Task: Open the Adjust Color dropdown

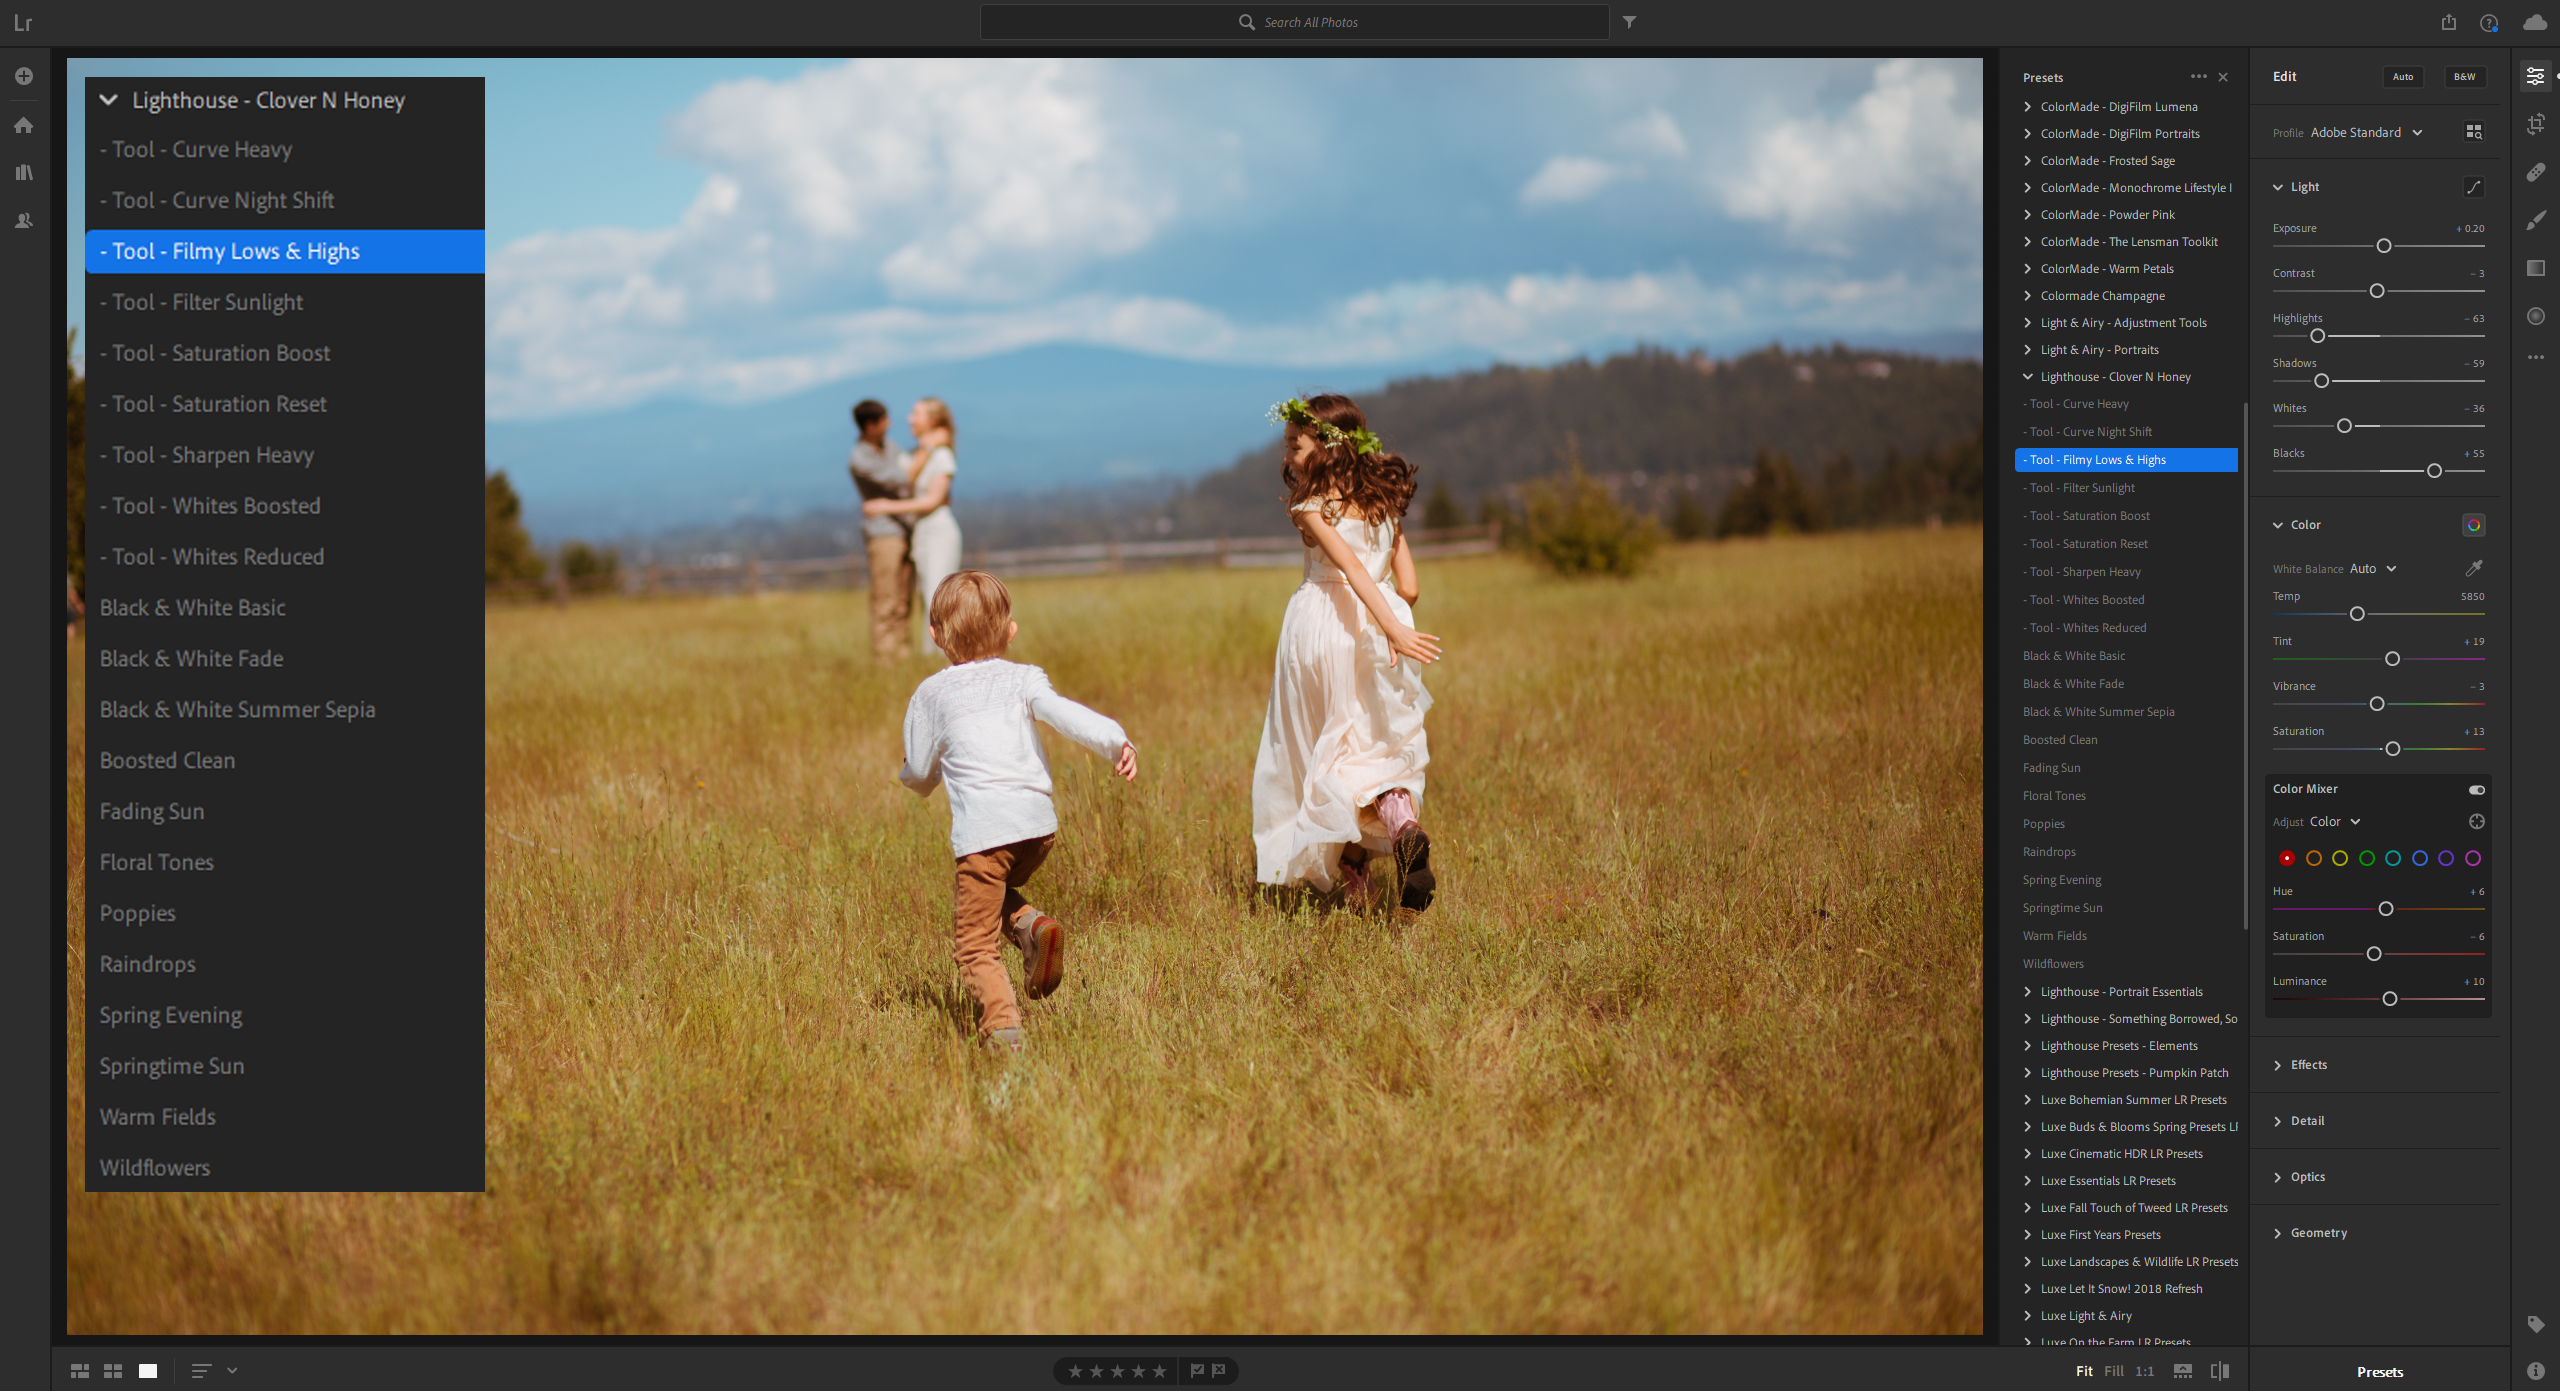Action: (x=2335, y=822)
